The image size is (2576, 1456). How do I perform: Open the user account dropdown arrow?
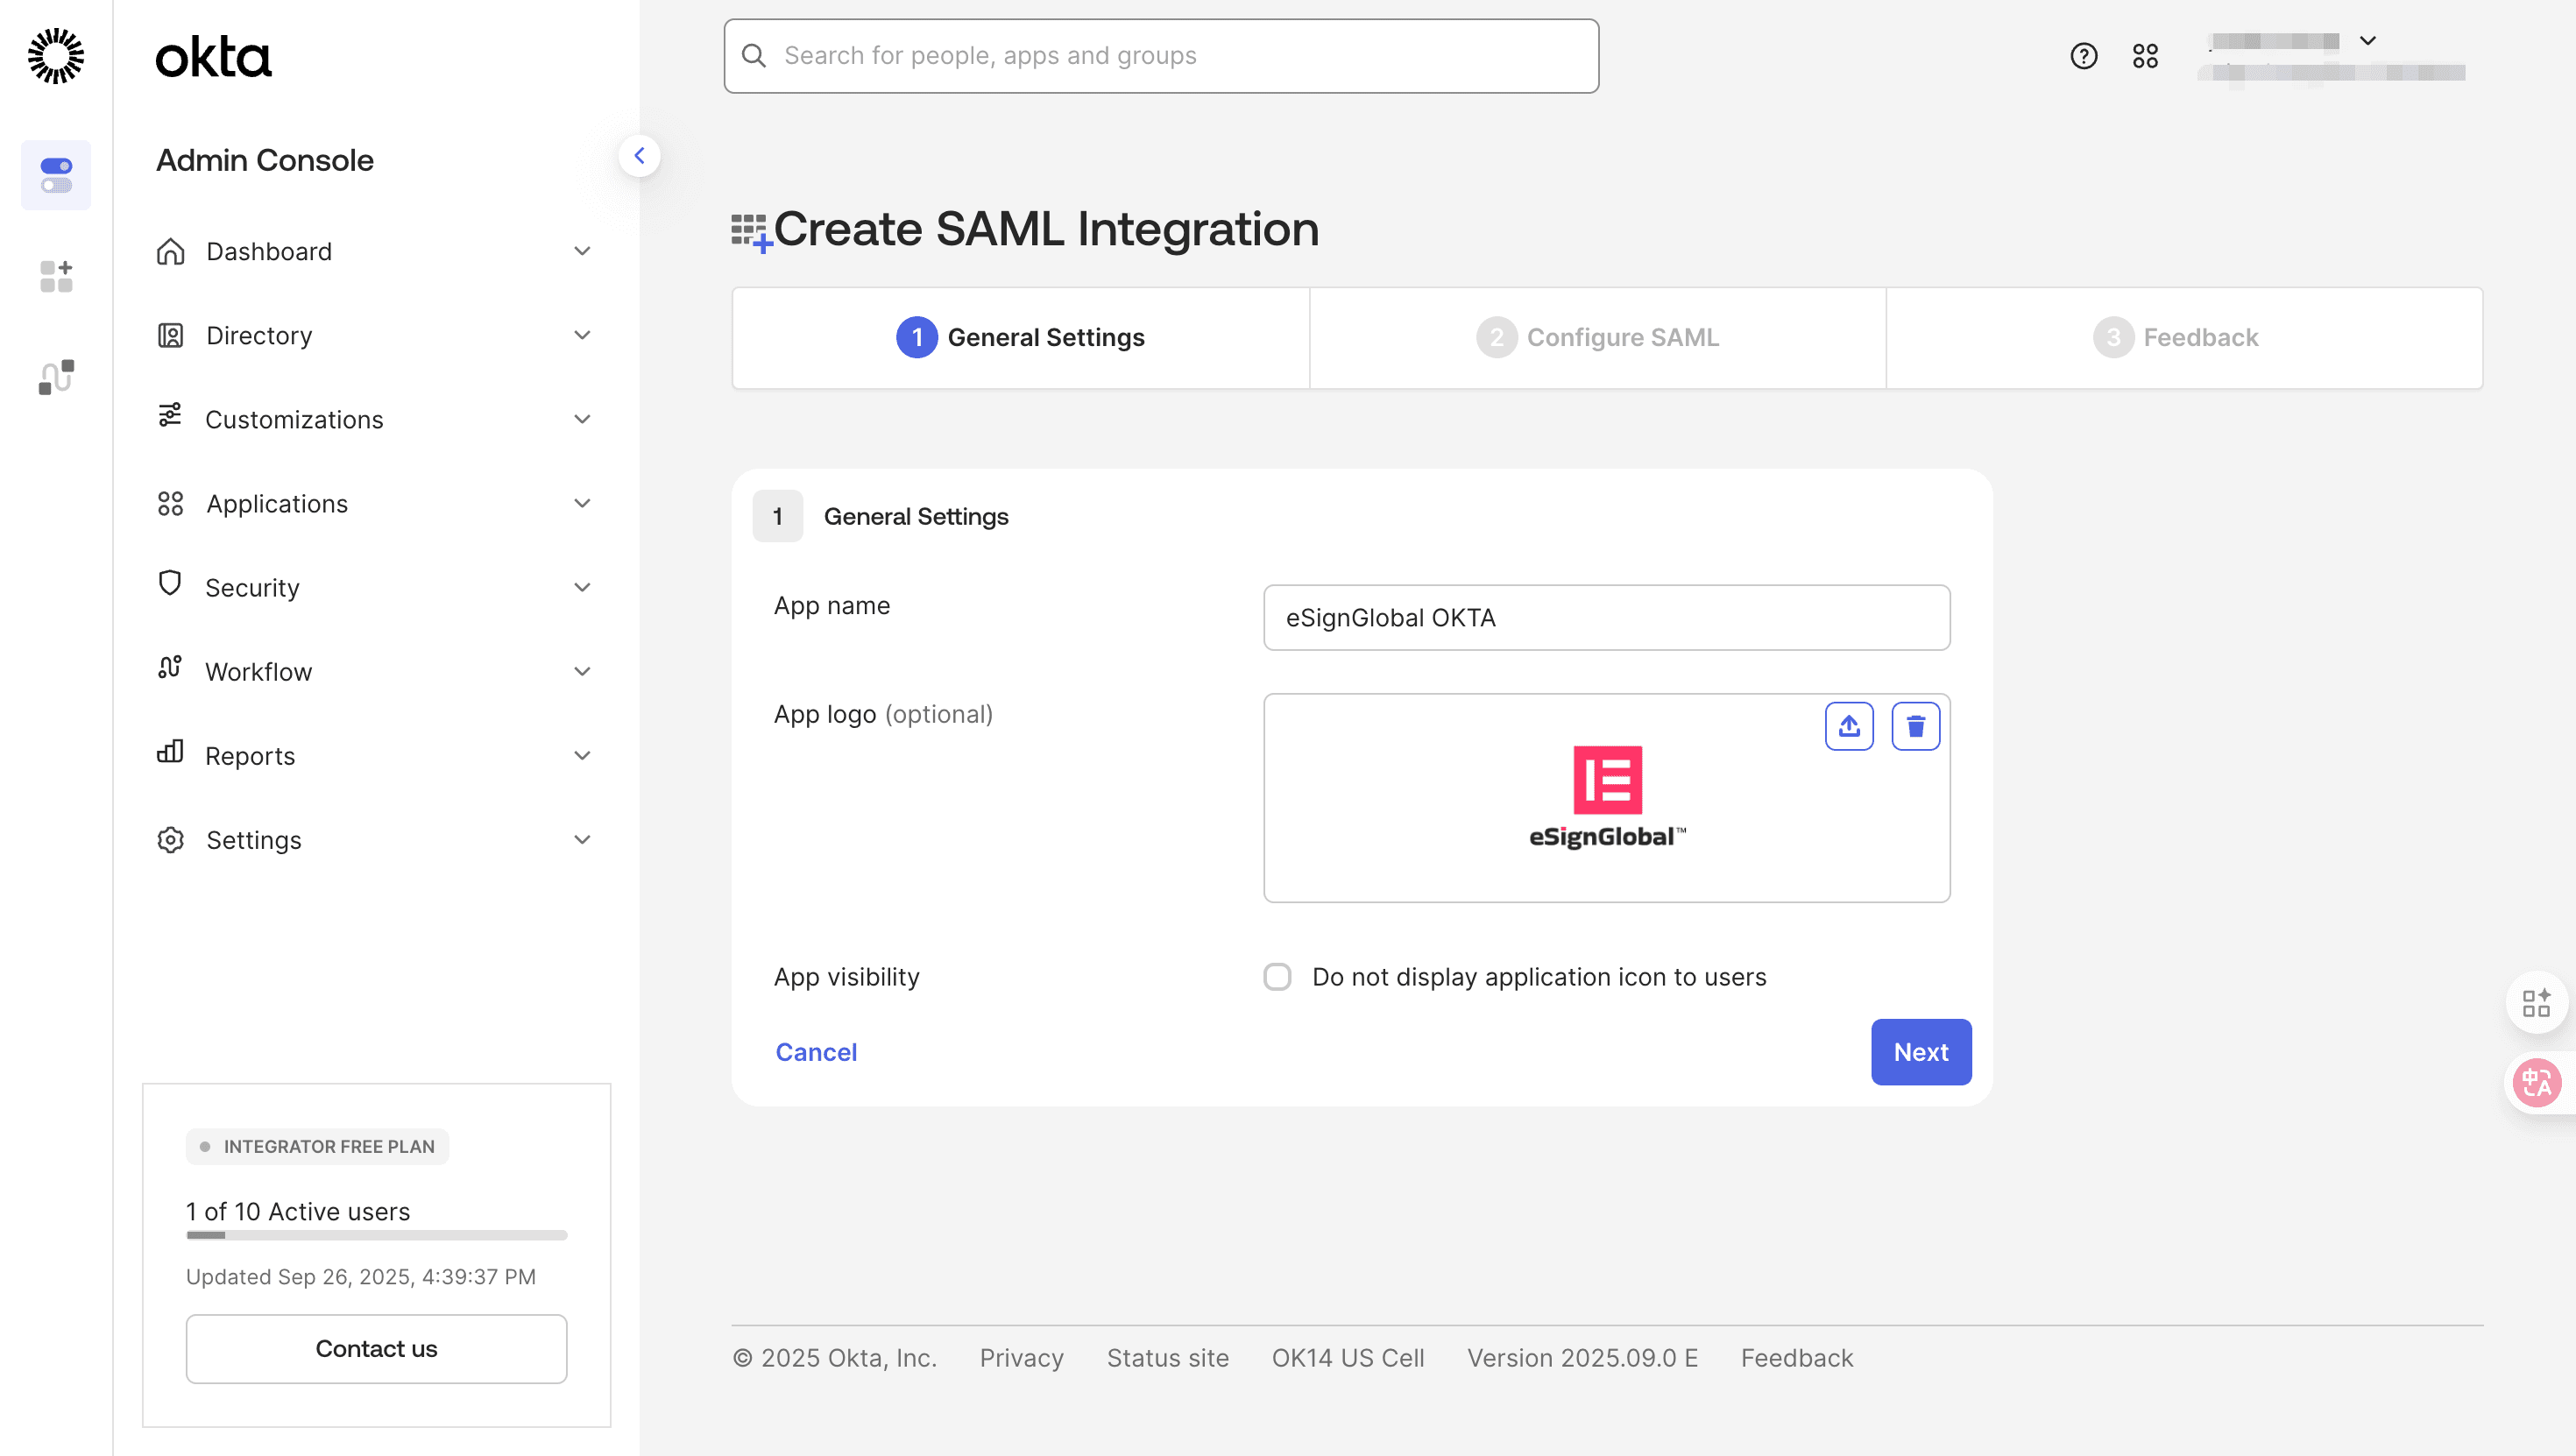2367,41
